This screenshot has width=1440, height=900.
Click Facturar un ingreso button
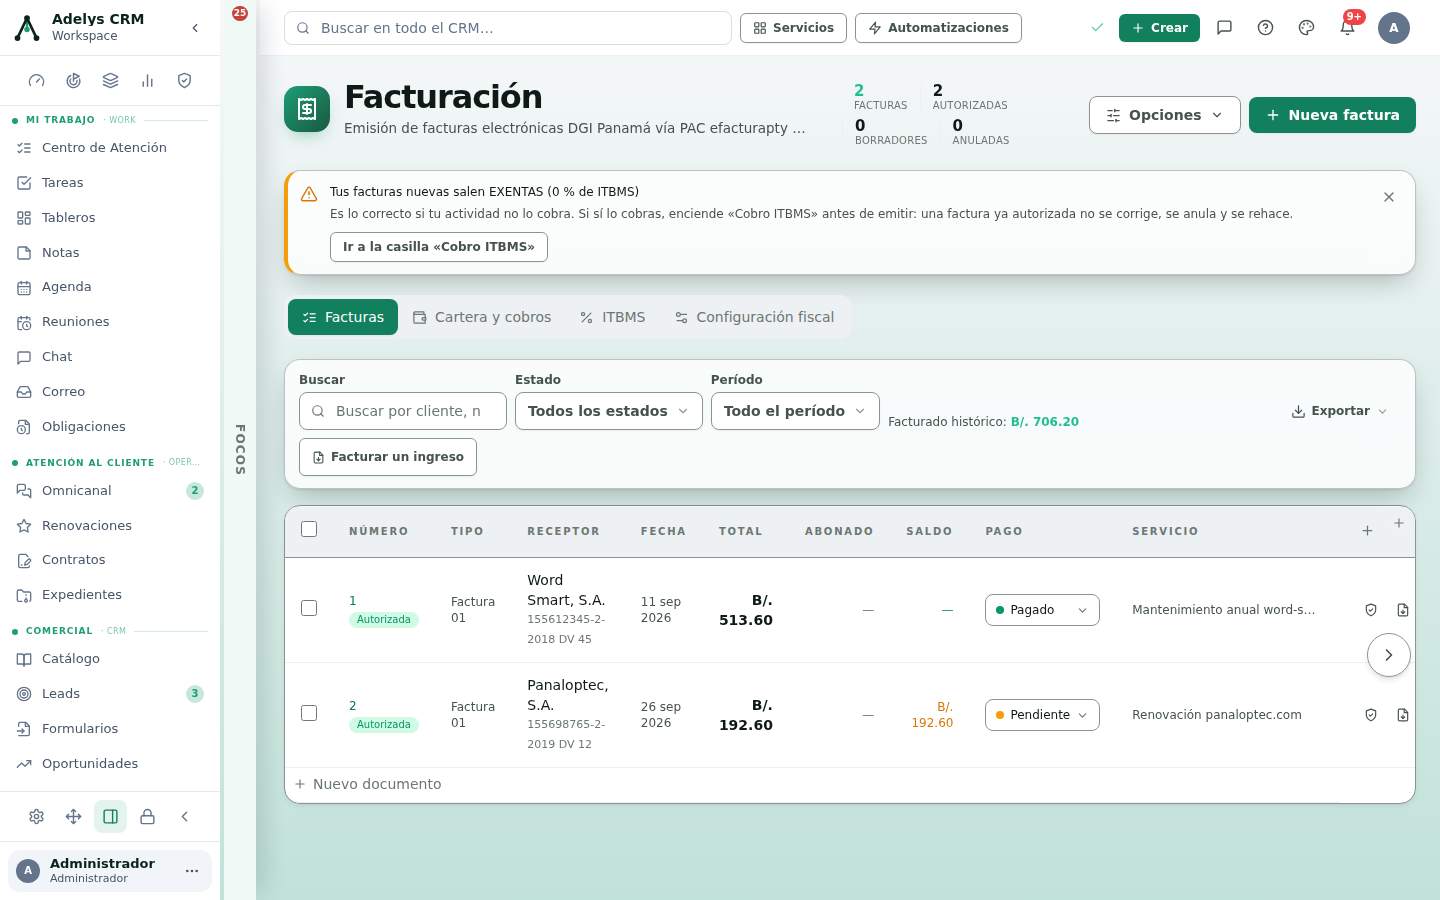click(388, 457)
